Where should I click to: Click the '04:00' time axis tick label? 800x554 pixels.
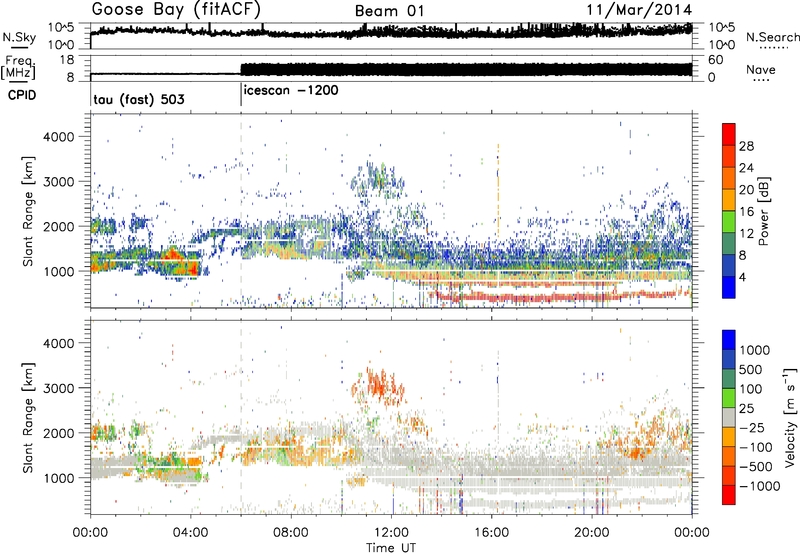point(191,533)
